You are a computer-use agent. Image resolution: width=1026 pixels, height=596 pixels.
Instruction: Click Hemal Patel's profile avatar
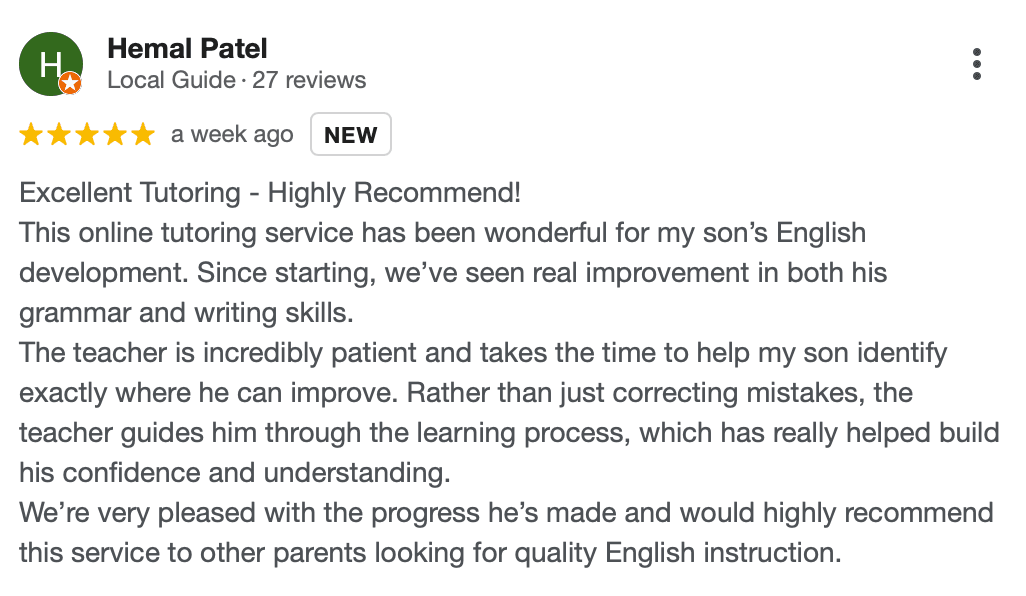(x=50, y=63)
